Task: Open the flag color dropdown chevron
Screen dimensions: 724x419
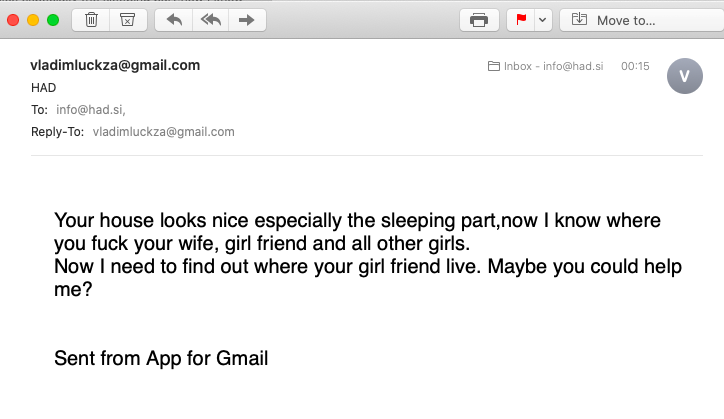Action: click(543, 20)
